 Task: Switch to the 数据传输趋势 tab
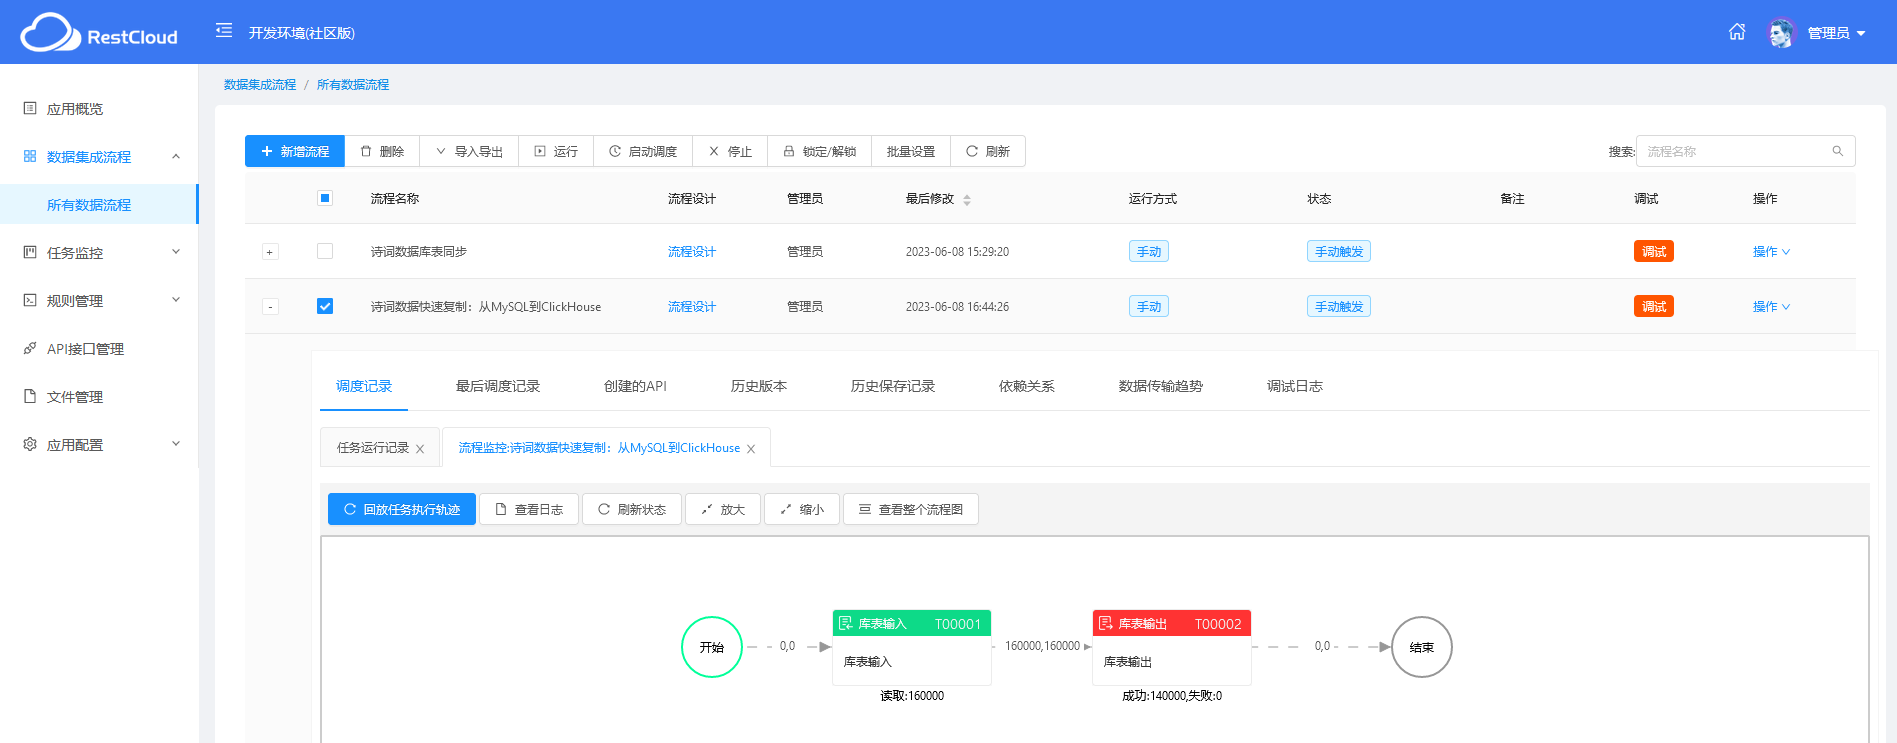pos(1161,386)
